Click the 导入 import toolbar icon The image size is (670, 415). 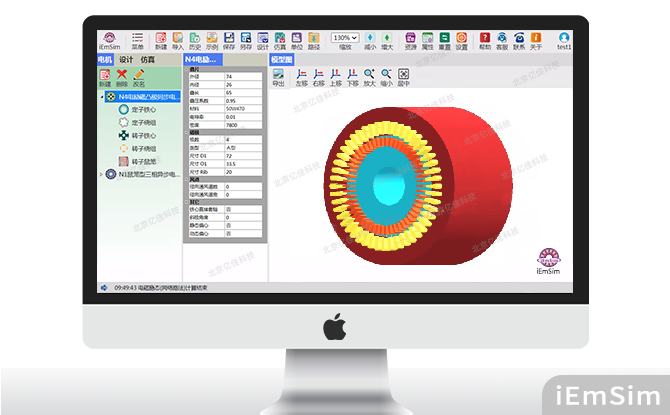[178, 38]
